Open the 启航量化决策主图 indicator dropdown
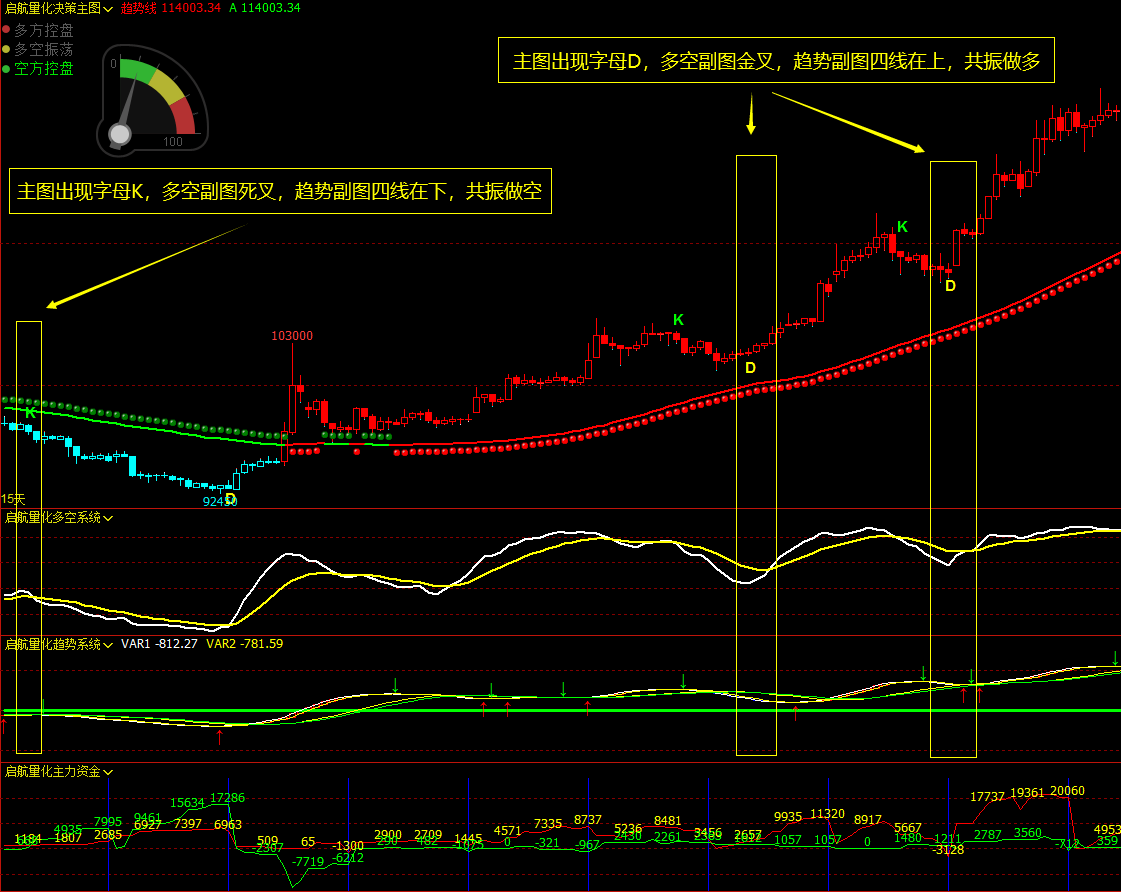Viewport: 1121px width, 892px height. (x=108, y=9)
